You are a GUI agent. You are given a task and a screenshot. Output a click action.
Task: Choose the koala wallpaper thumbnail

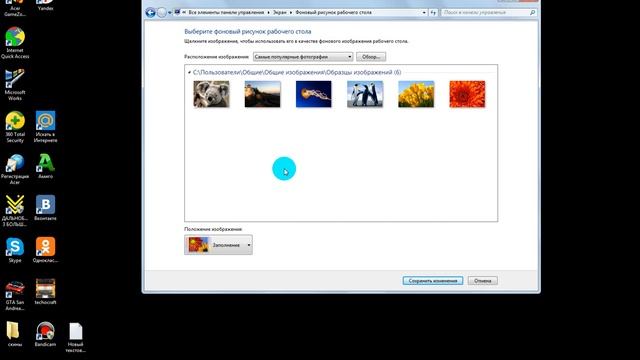pos(211,94)
